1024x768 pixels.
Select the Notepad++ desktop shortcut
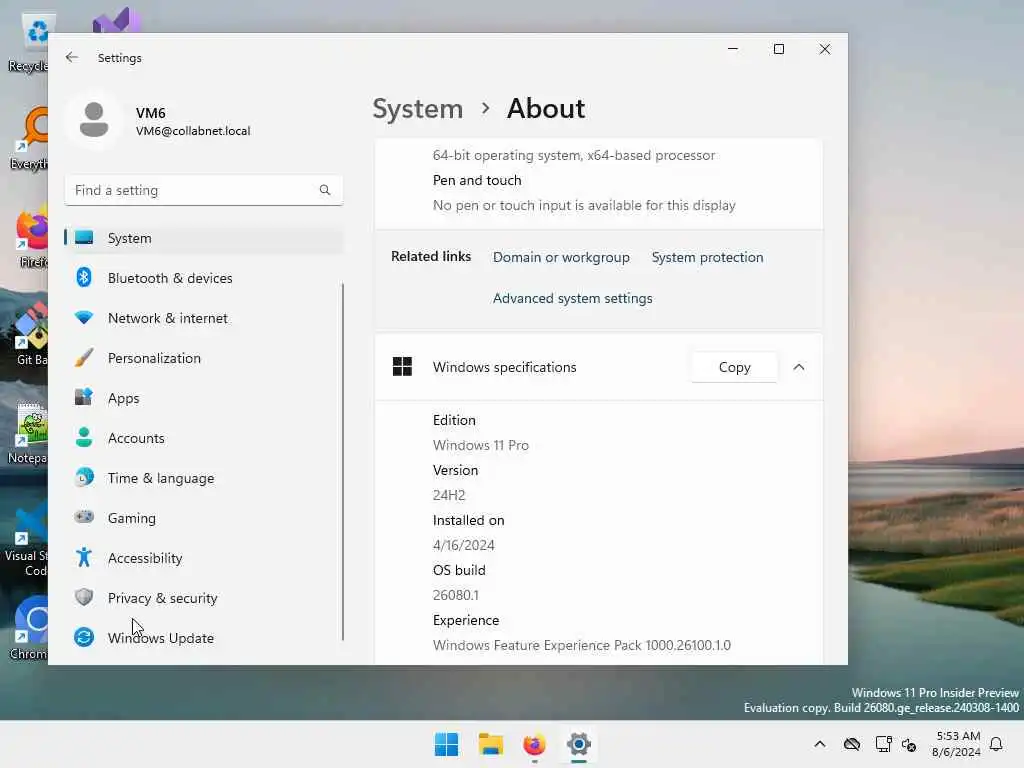coord(27,434)
